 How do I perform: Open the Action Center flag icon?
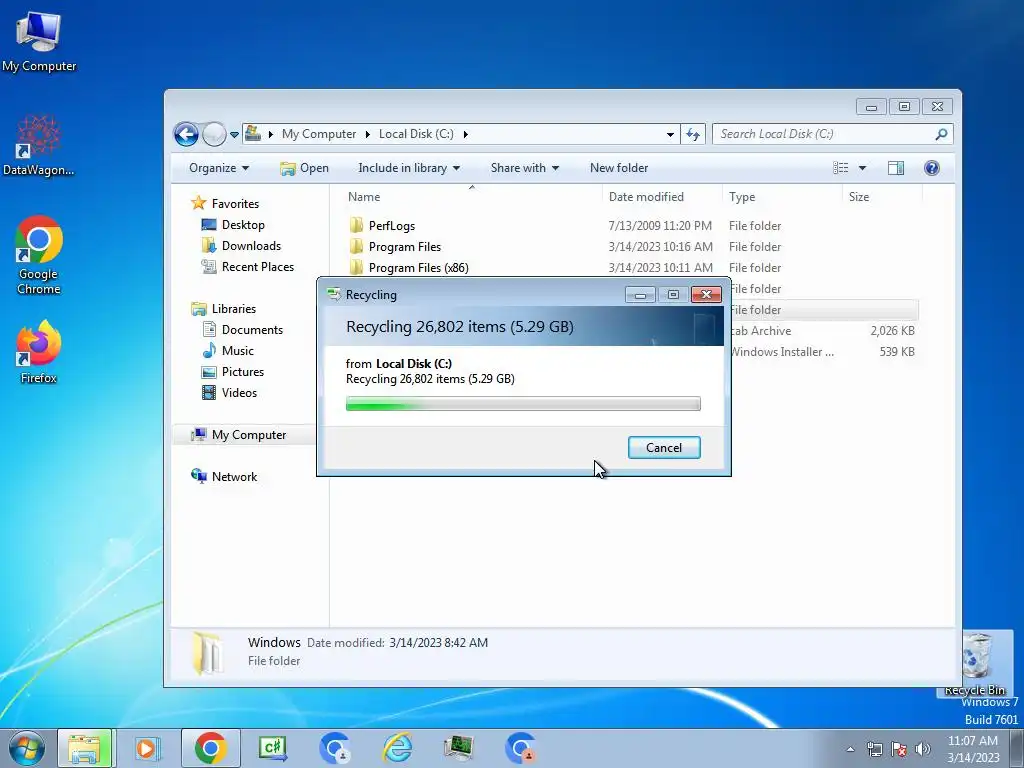(x=899, y=749)
